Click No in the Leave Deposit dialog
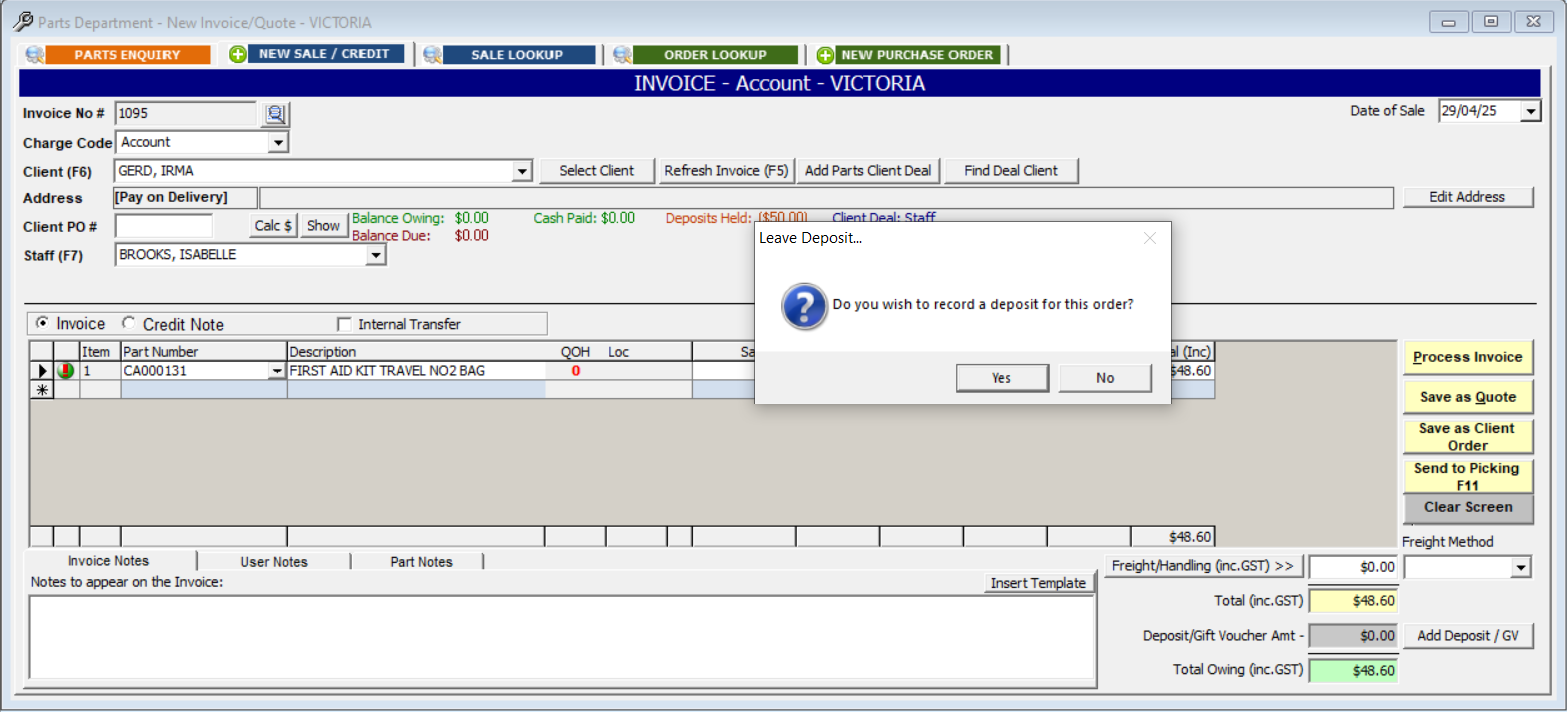Viewport: 1567px width, 712px height. coord(1104,378)
